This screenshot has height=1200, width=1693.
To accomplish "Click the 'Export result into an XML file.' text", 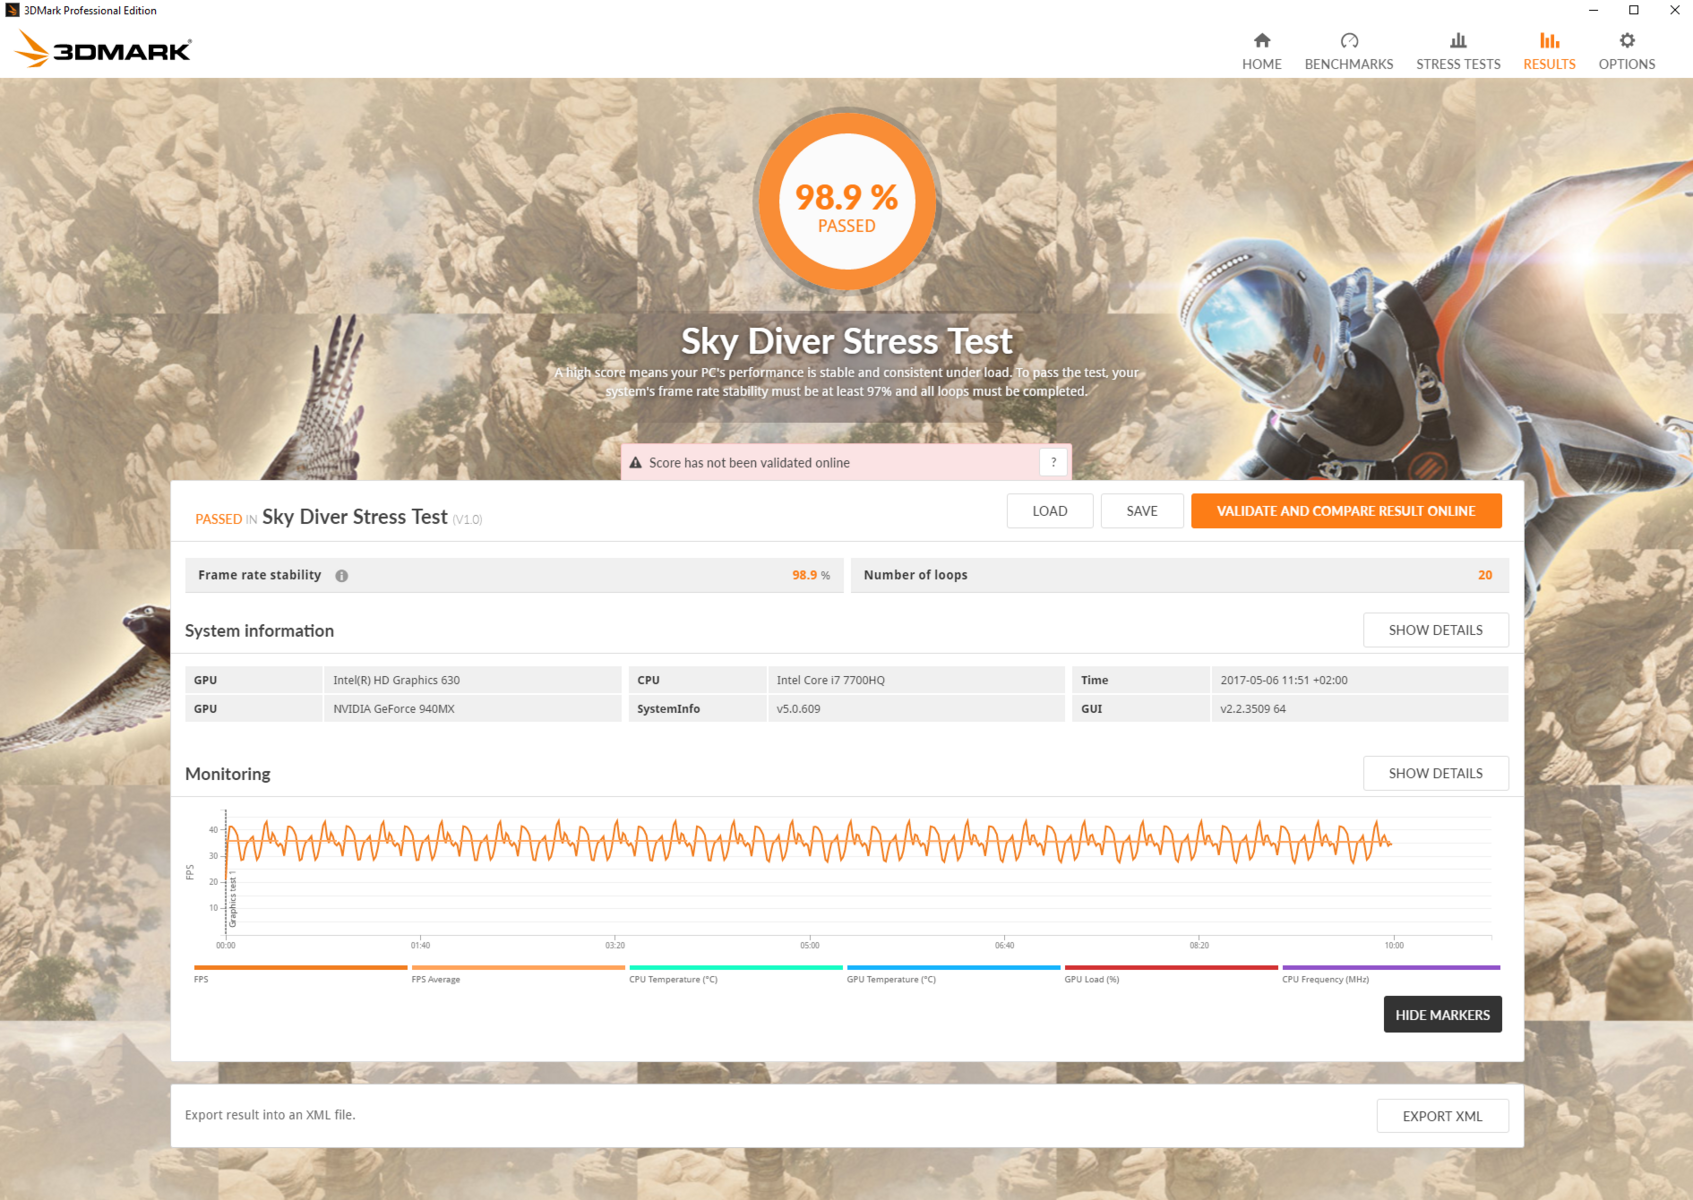I will coord(270,1115).
